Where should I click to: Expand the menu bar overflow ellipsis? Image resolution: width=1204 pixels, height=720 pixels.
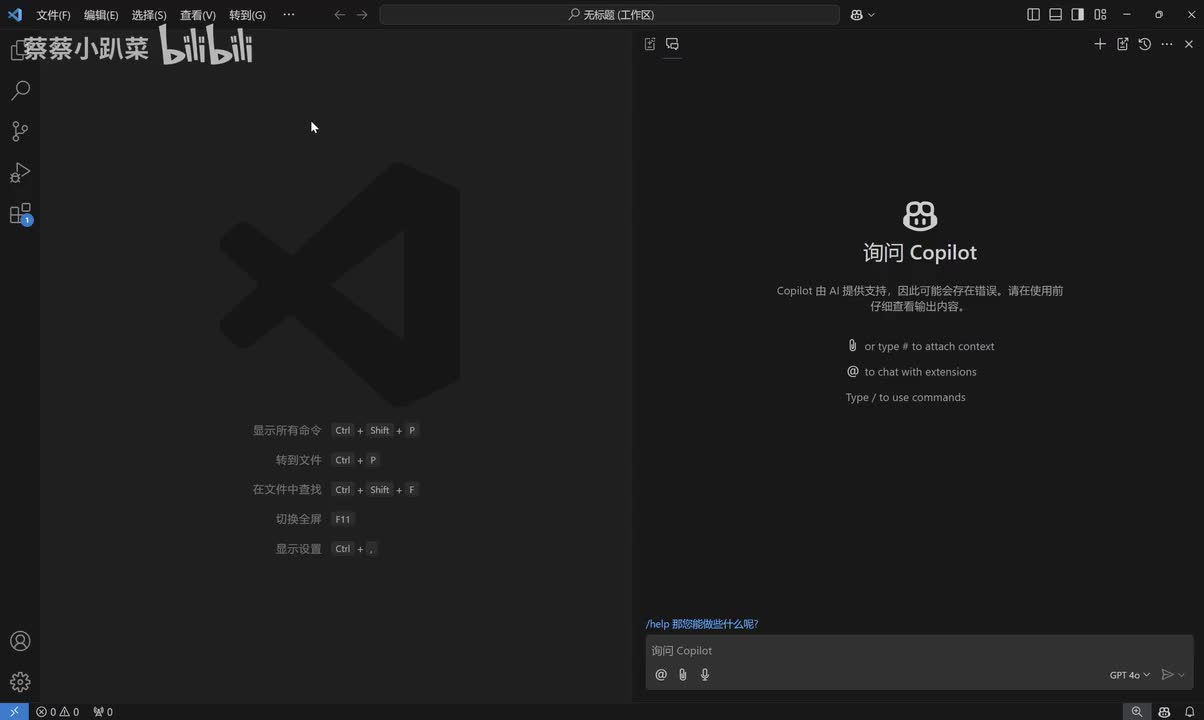(289, 15)
